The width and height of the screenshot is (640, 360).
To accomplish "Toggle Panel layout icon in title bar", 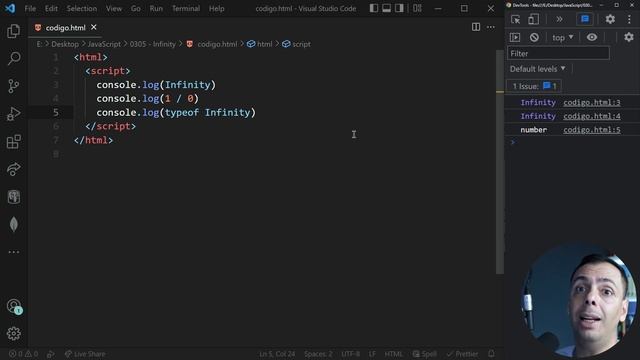I will (x=386, y=8).
